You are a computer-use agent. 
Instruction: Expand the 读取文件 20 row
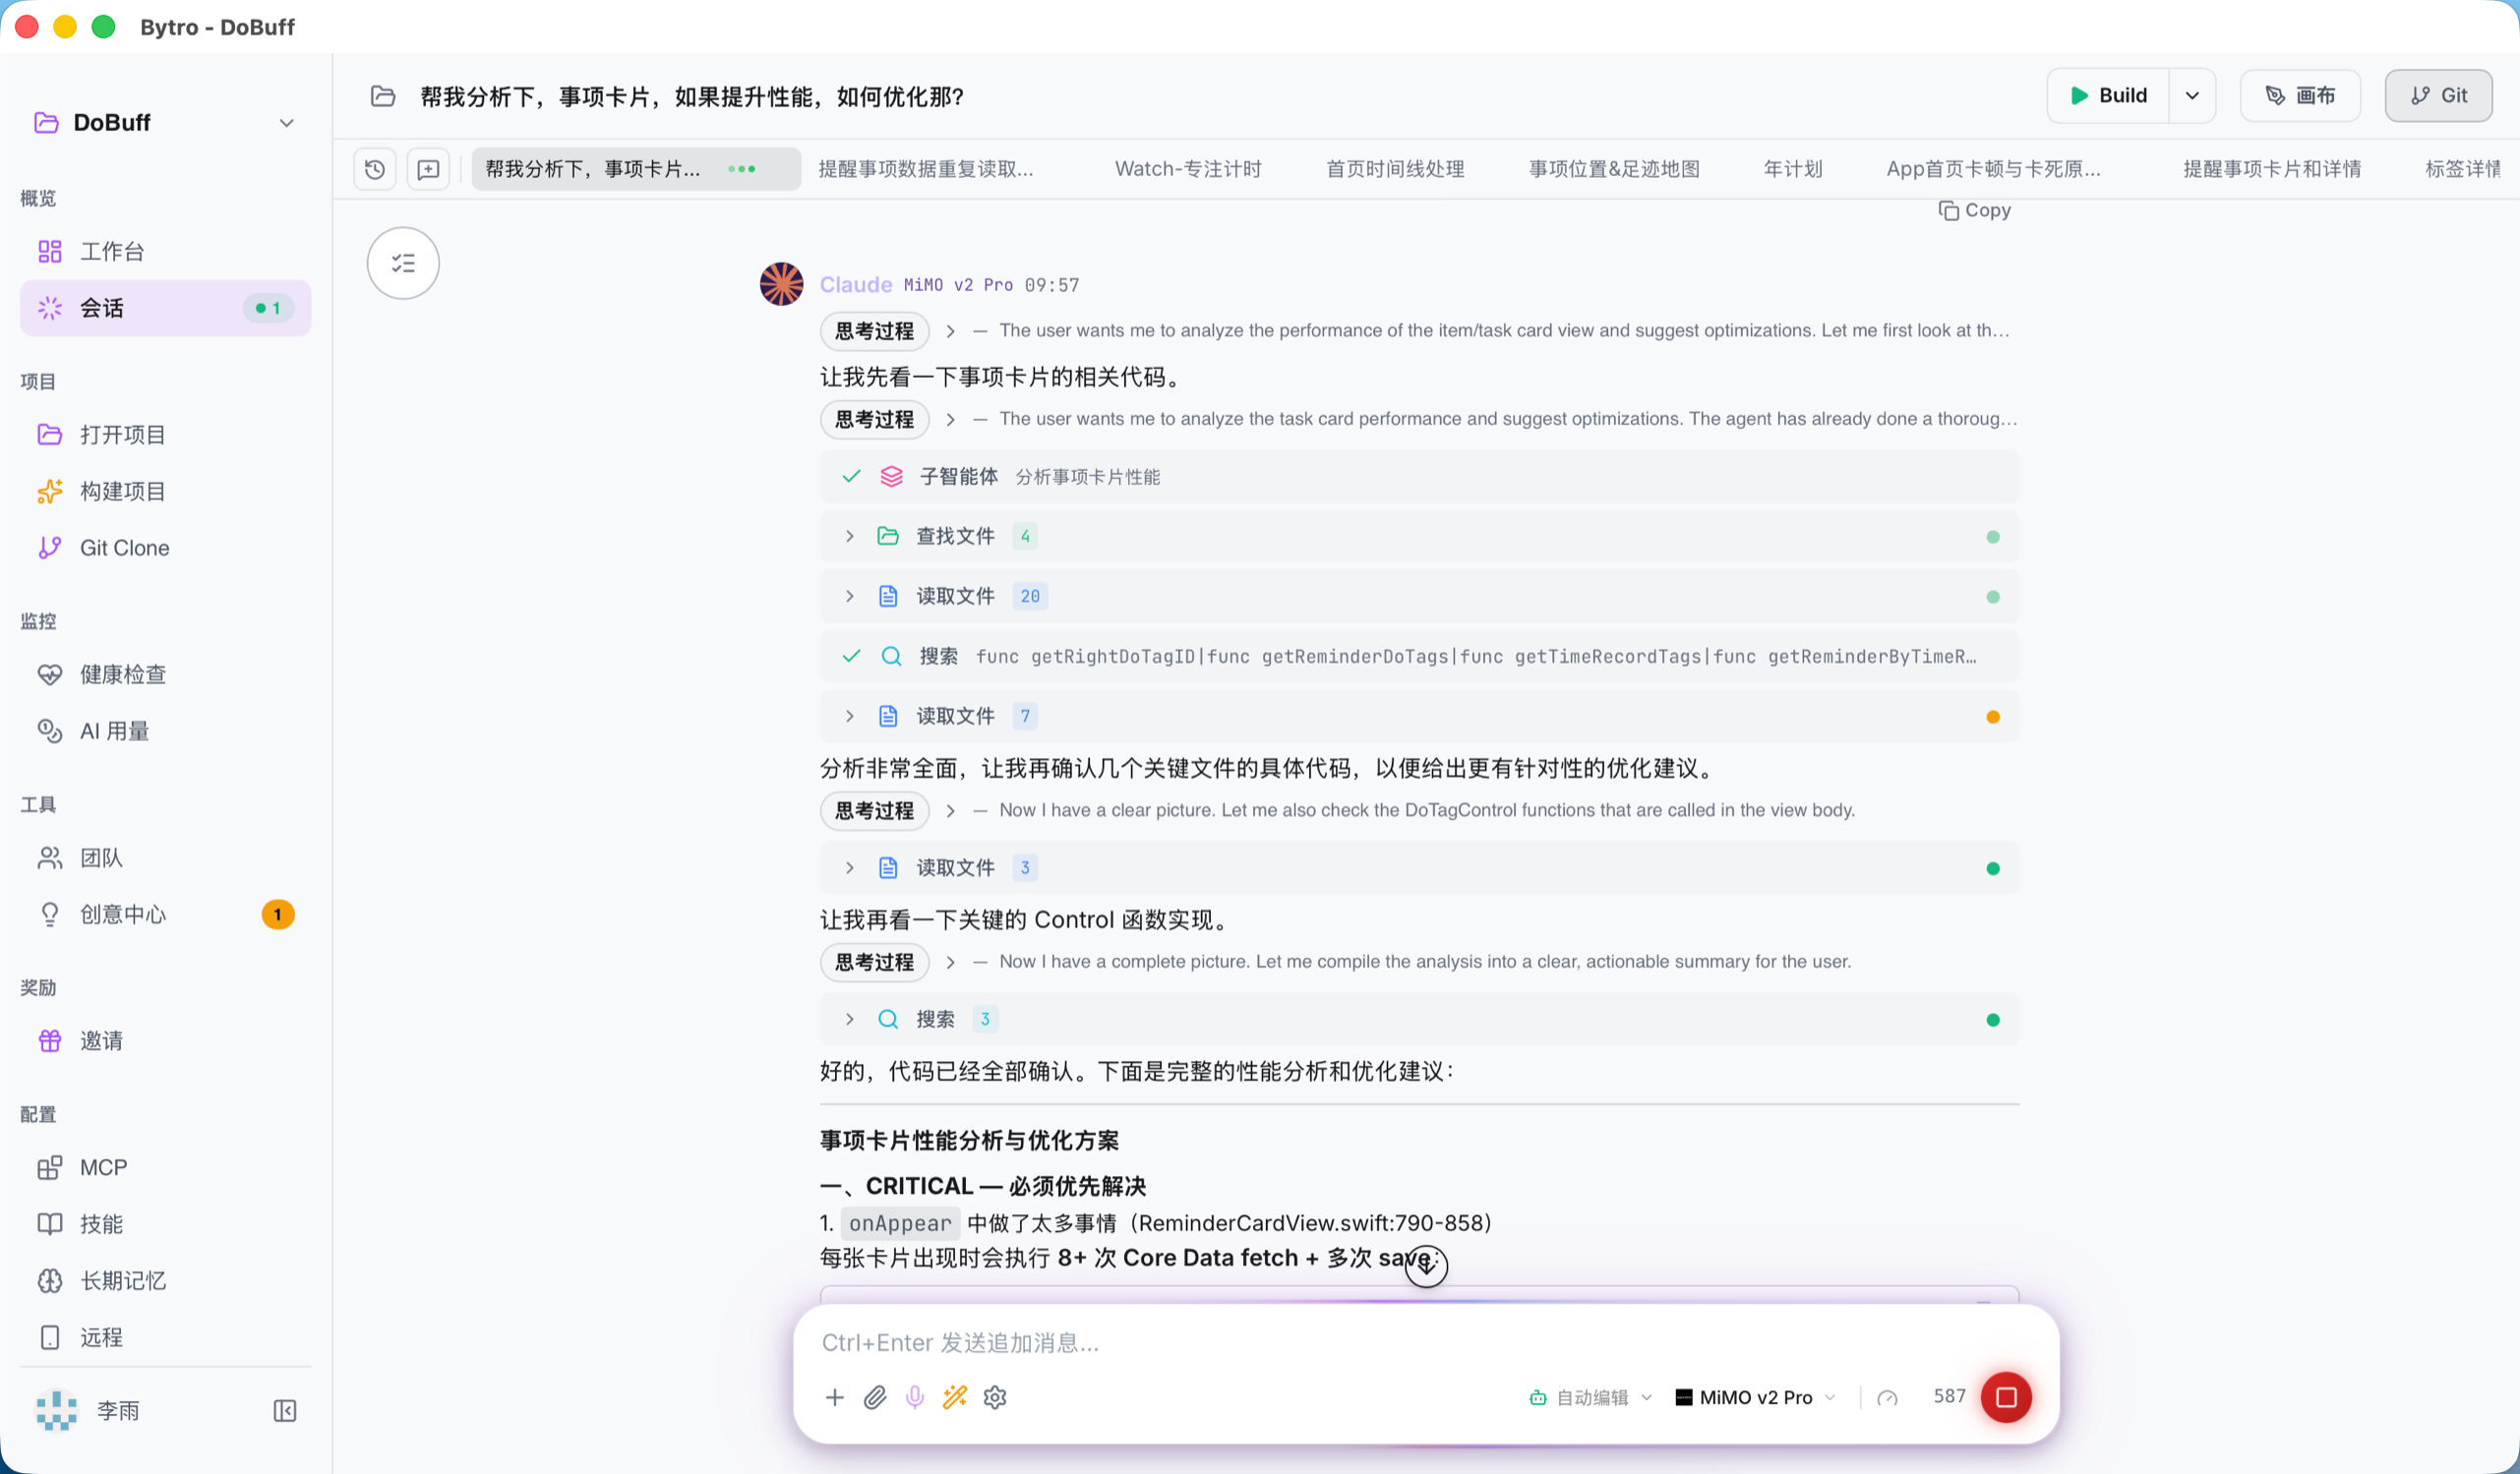tap(849, 596)
